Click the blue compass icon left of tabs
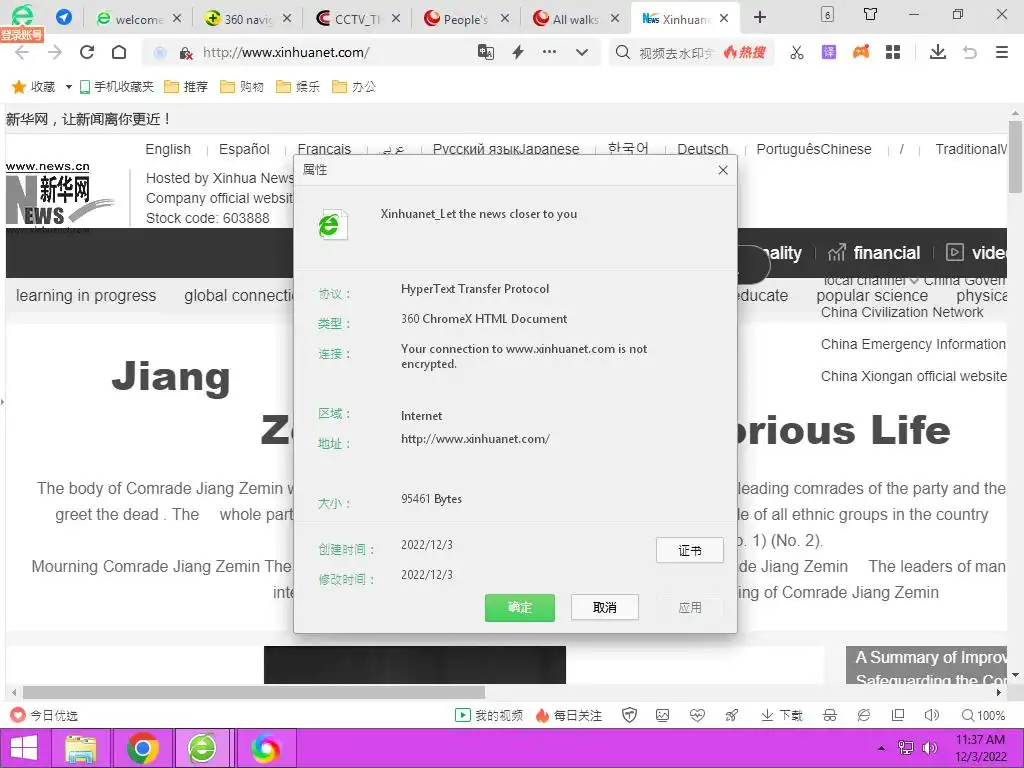This screenshot has width=1024, height=768. (x=64, y=17)
